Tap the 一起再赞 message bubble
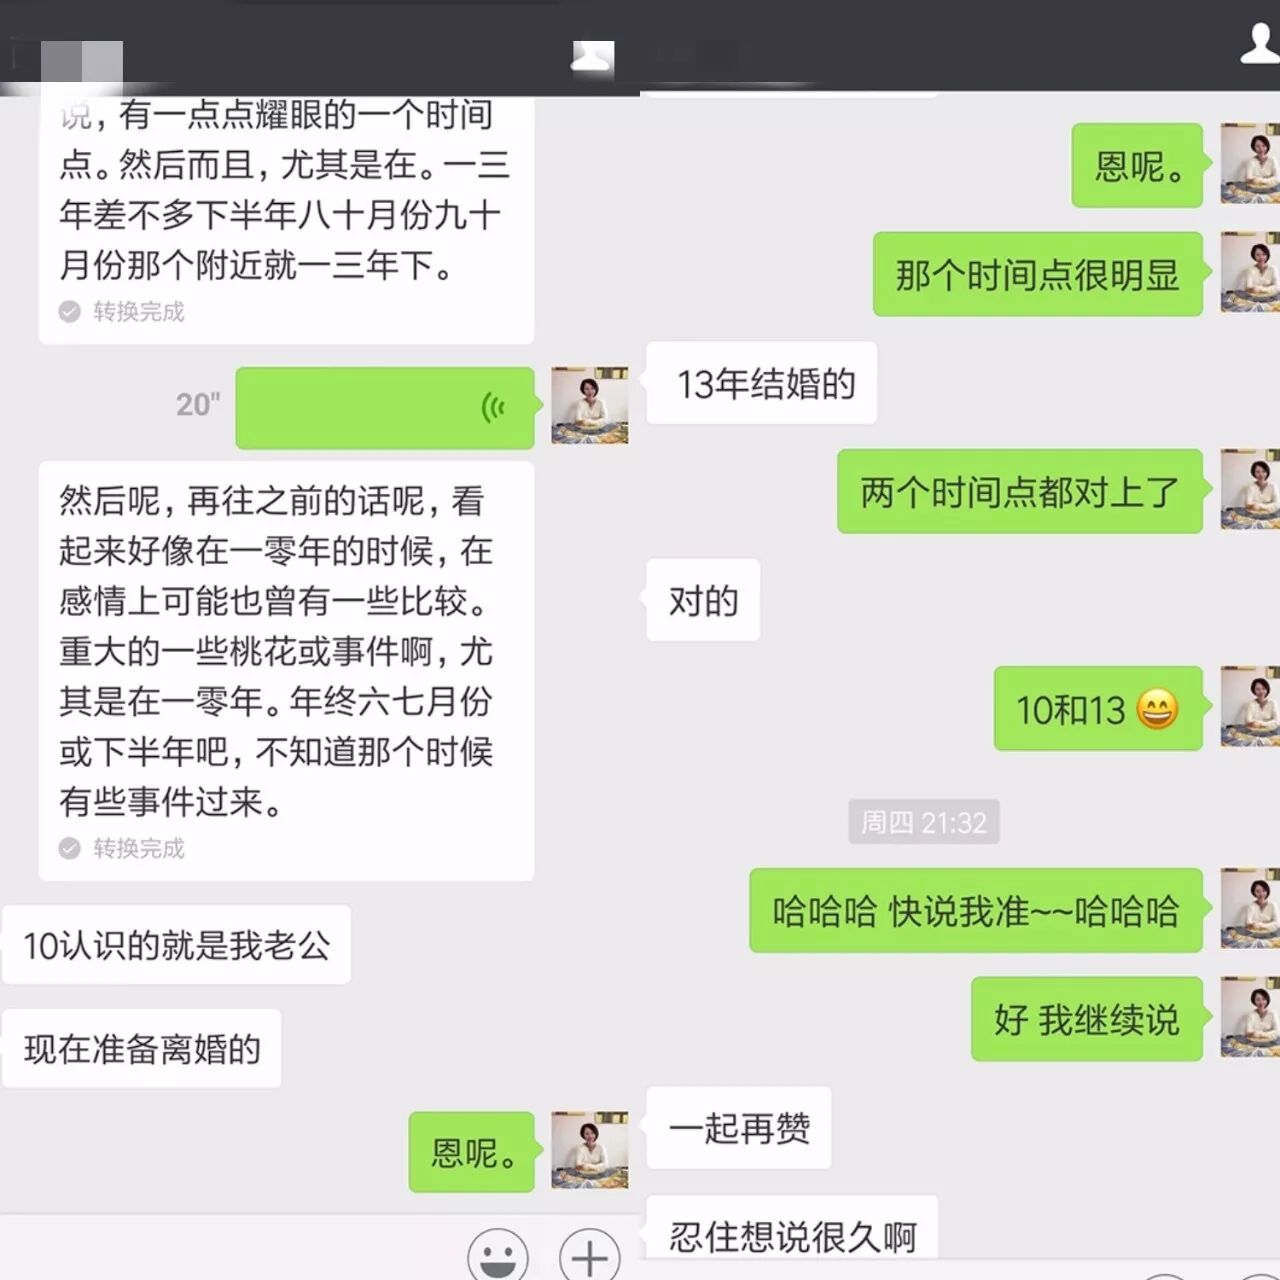This screenshot has width=1280, height=1280. click(739, 1128)
